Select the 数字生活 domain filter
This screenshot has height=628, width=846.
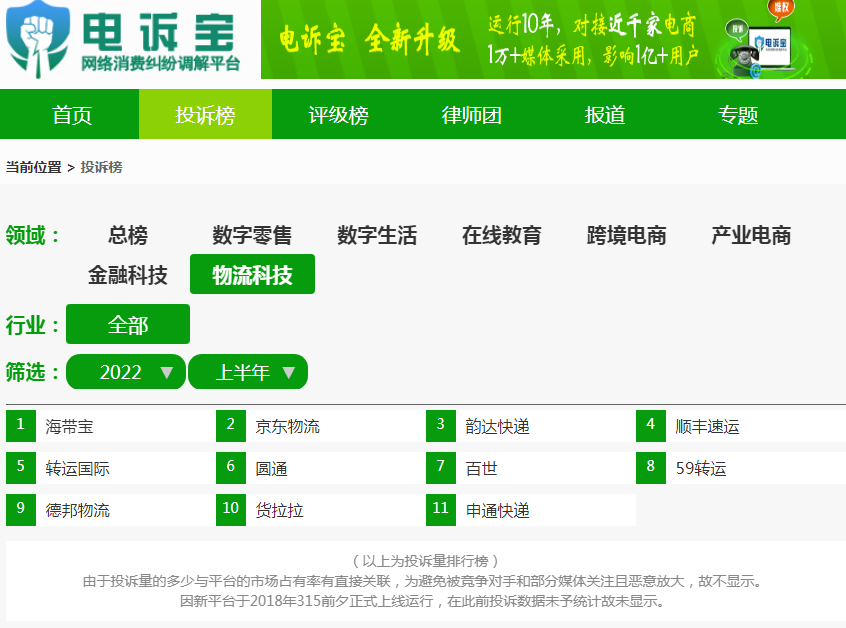click(377, 235)
